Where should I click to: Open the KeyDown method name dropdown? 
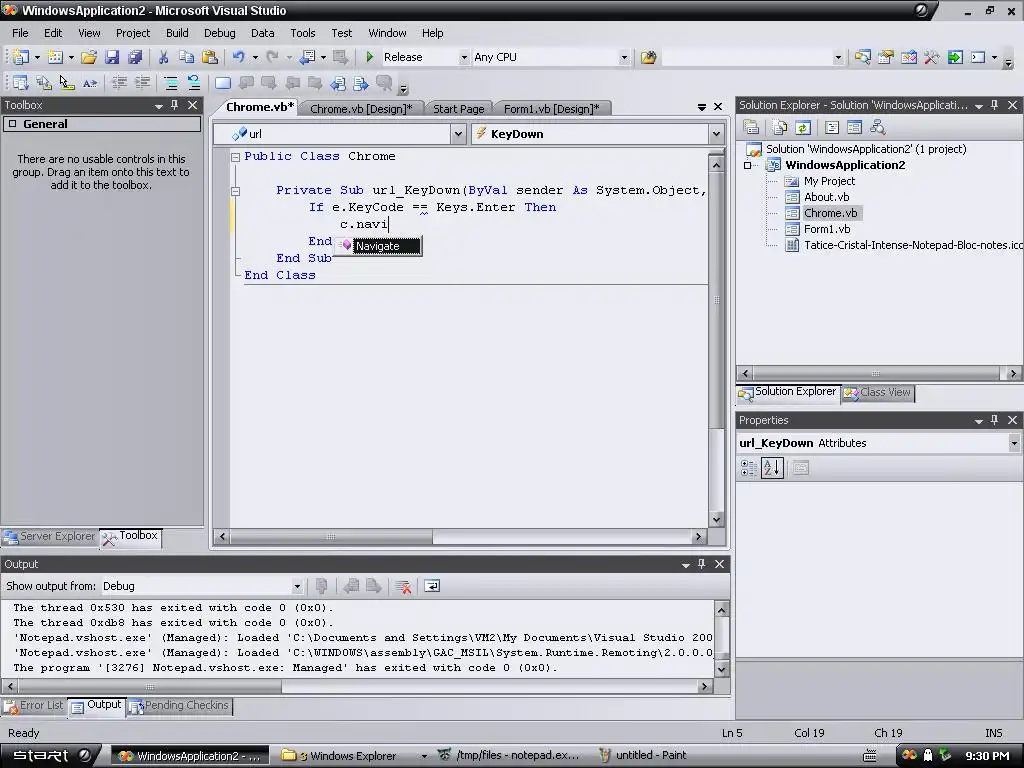point(716,134)
